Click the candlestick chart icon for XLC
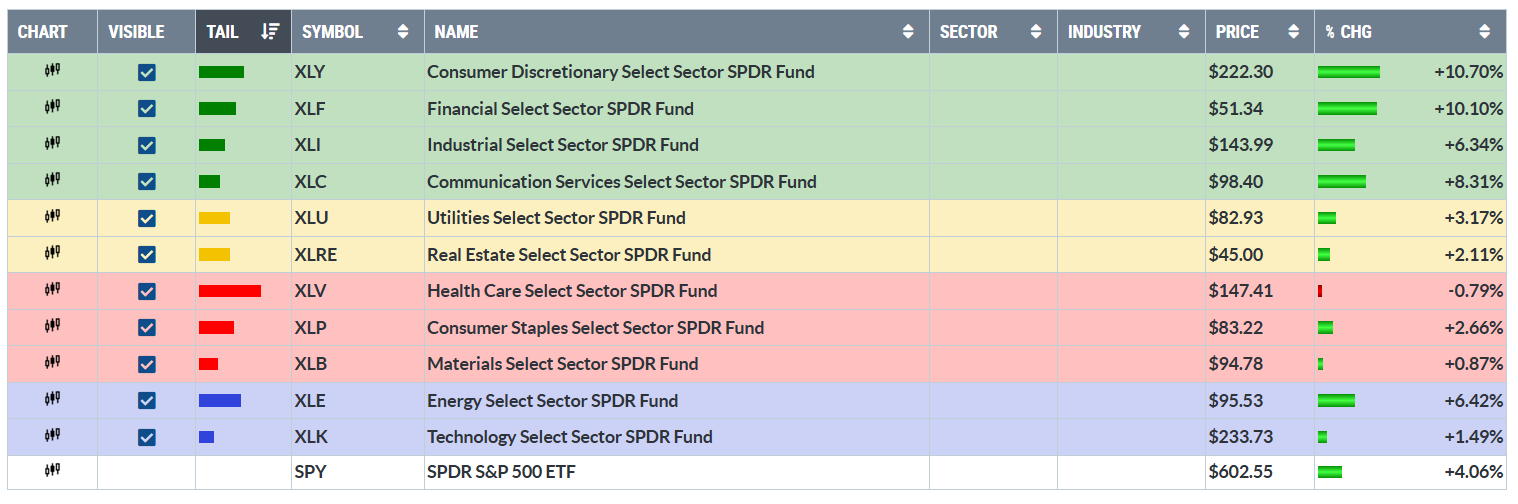The image size is (1518, 504). pos(53,181)
